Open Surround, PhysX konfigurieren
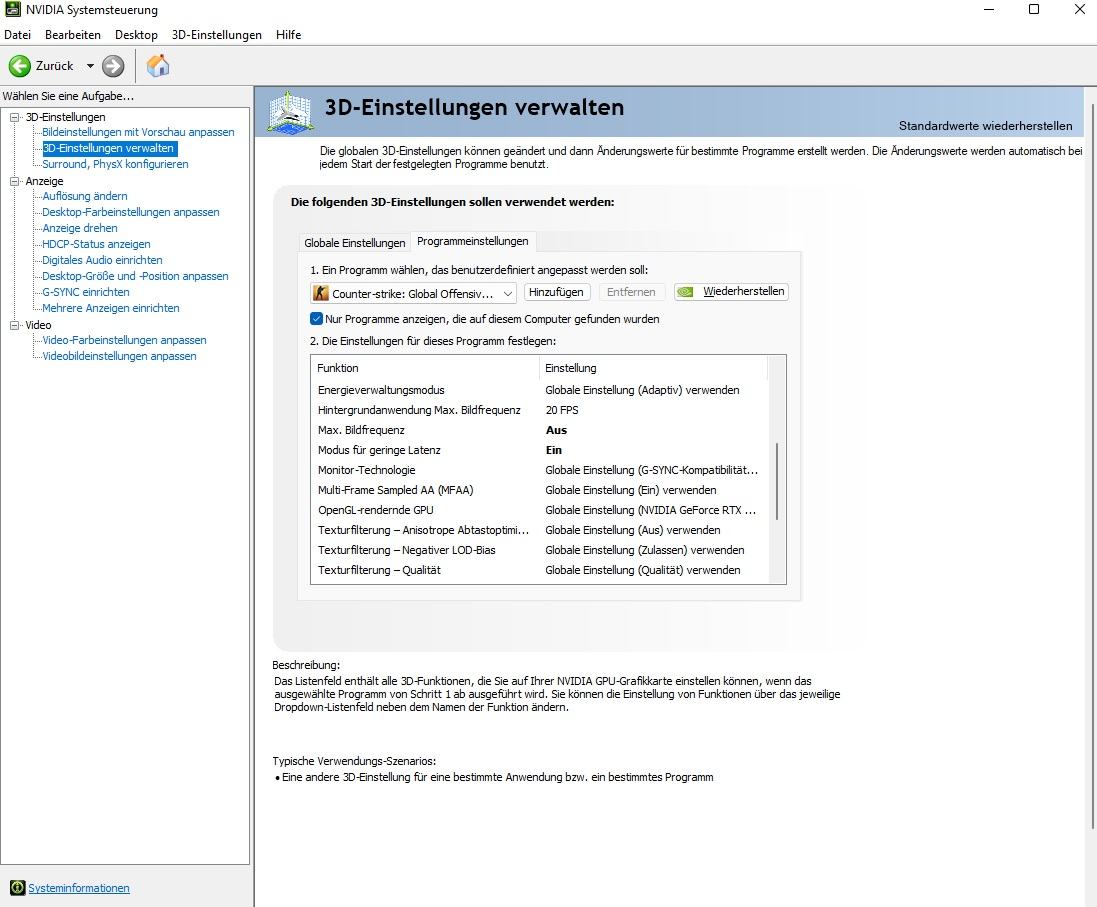 [x=115, y=164]
